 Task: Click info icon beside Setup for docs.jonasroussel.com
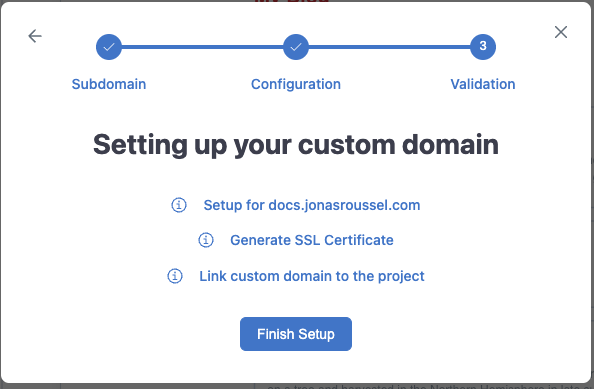click(x=179, y=205)
